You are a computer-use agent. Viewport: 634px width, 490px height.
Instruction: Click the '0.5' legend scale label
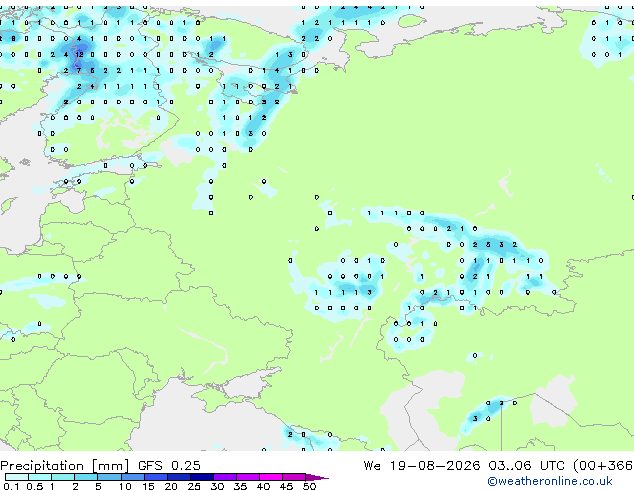[x=35, y=486]
